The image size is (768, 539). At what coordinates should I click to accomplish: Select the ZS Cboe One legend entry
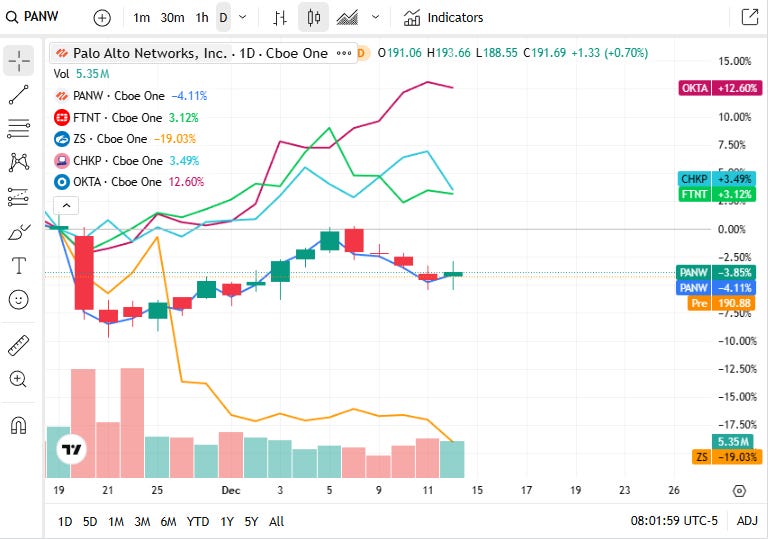pos(124,139)
